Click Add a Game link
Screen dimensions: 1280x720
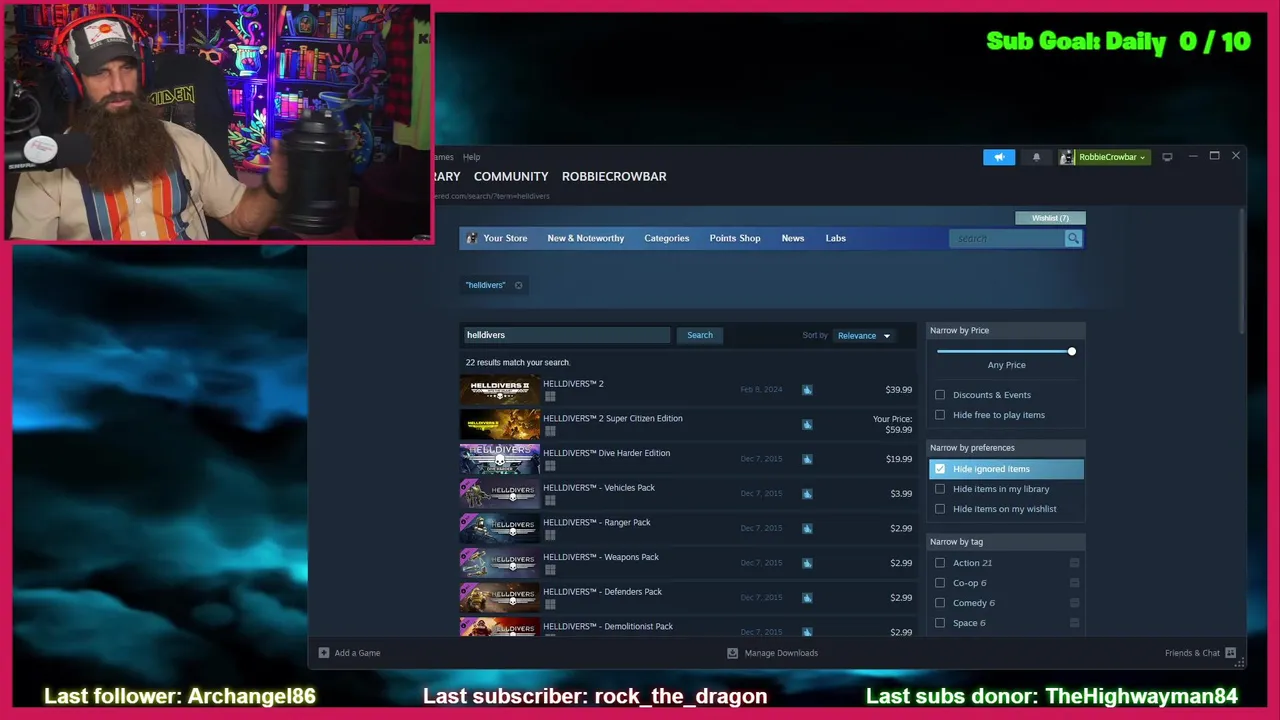click(x=357, y=653)
